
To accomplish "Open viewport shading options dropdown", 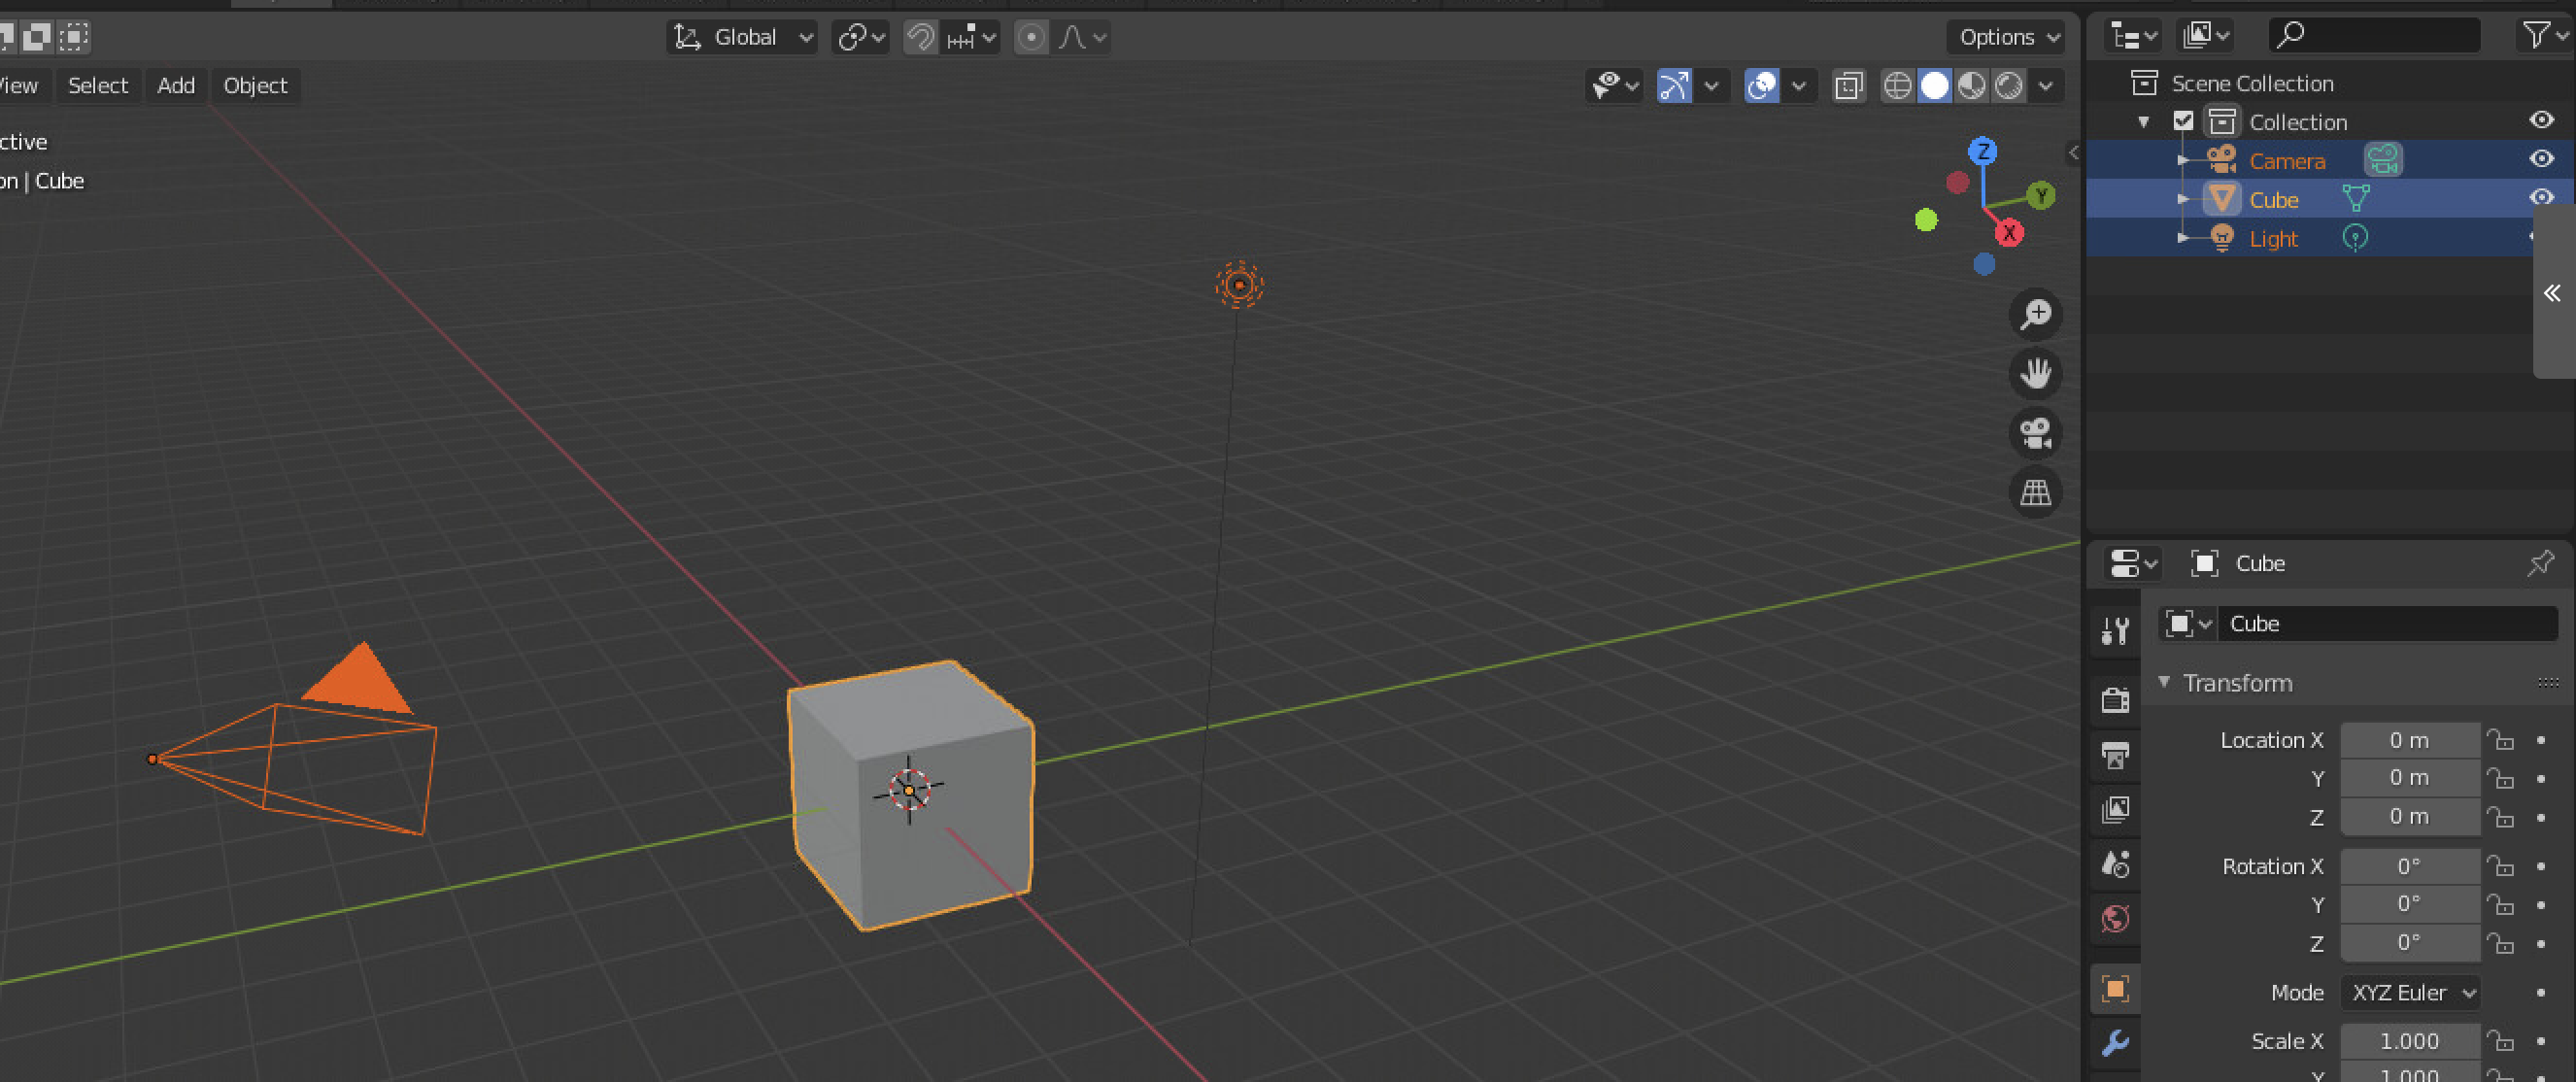I will pos(2046,86).
